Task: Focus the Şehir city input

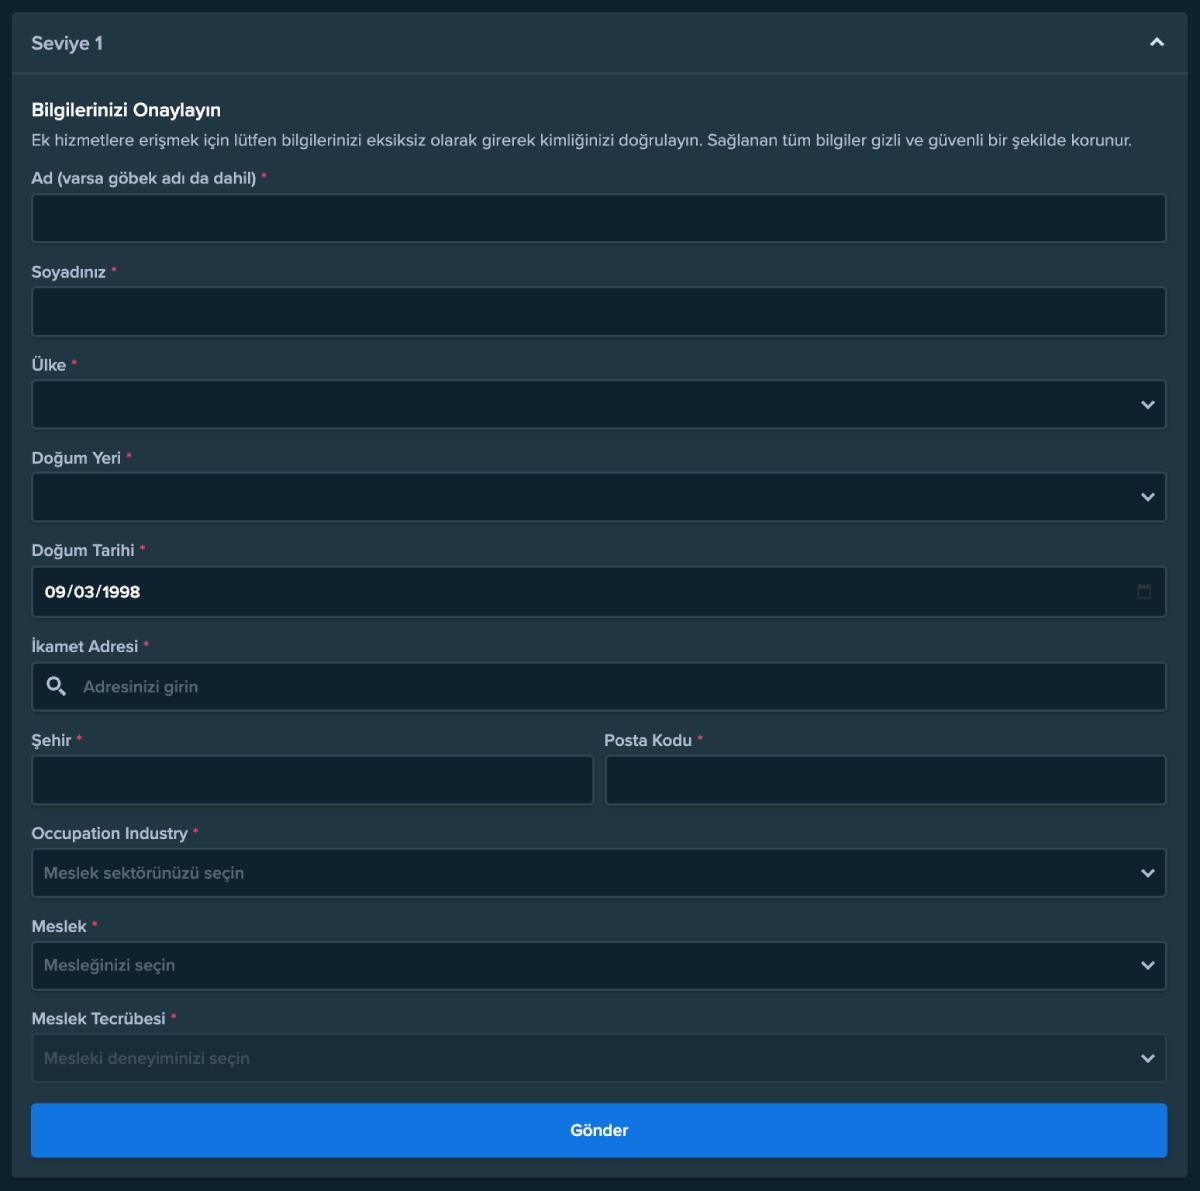Action: coord(312,780)
